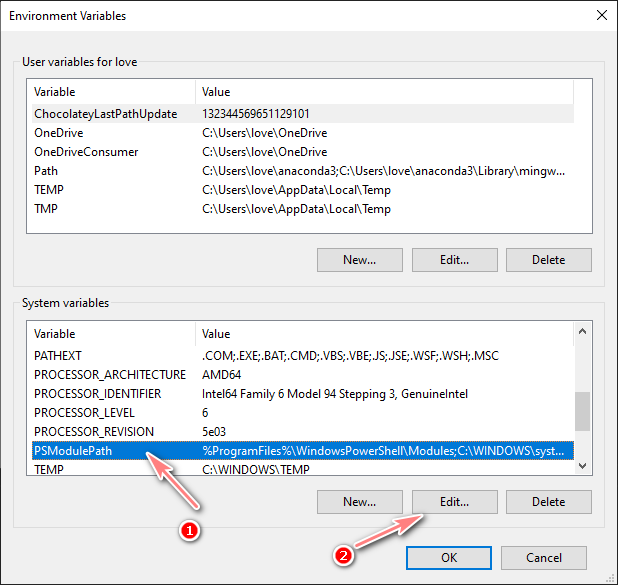618x585 pixels.
Task: Click New button under user variables
Action: tap(359, 260)
